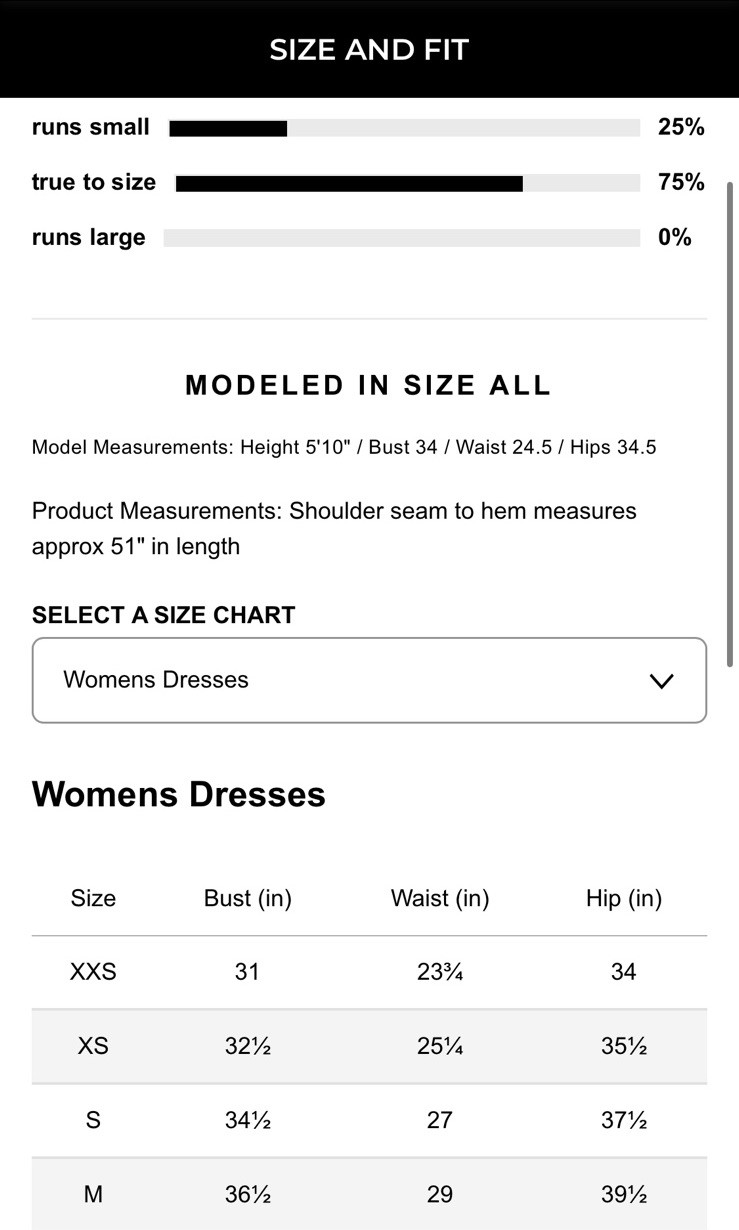Click the Model Measurements text line
The width and height of the screenshot is (739, 1230).
point(344,447)
